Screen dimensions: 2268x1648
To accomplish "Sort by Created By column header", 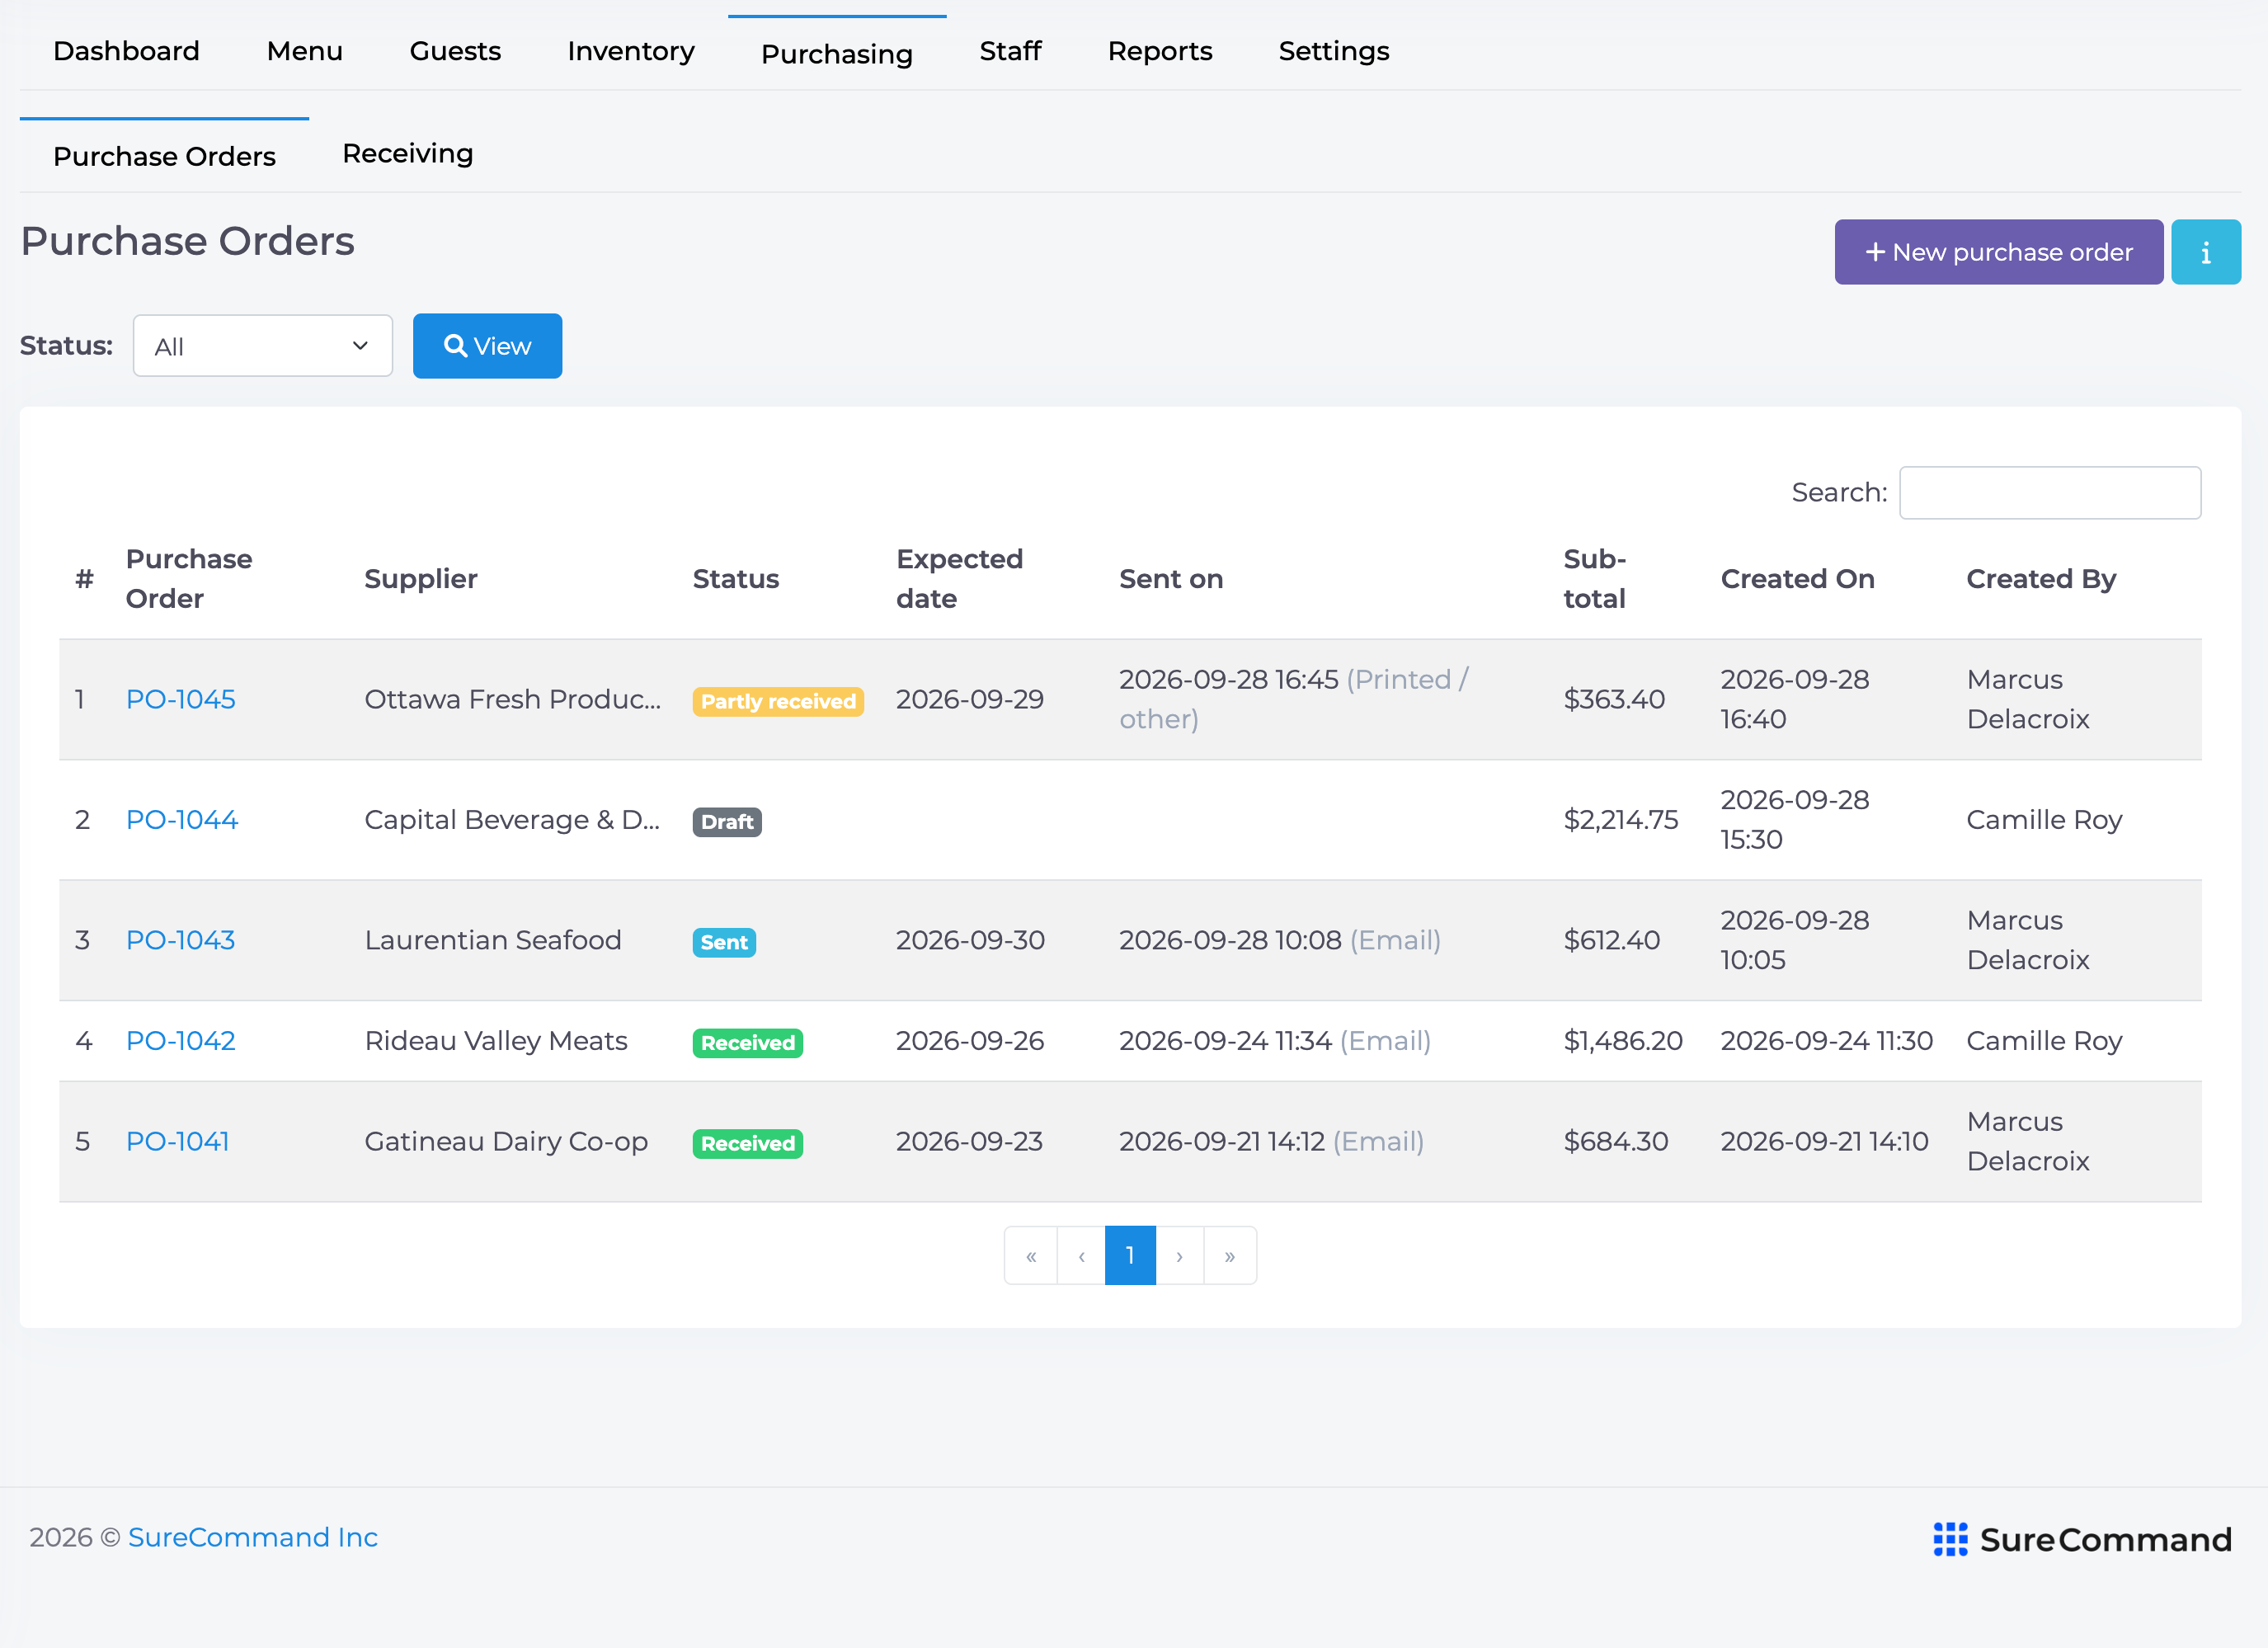I will point(2041,578).
